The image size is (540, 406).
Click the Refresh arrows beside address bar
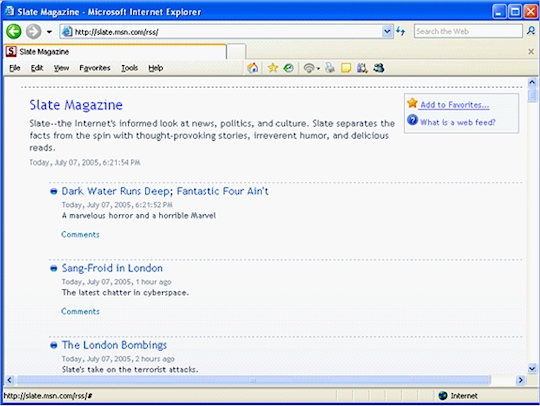coord(401,31)
